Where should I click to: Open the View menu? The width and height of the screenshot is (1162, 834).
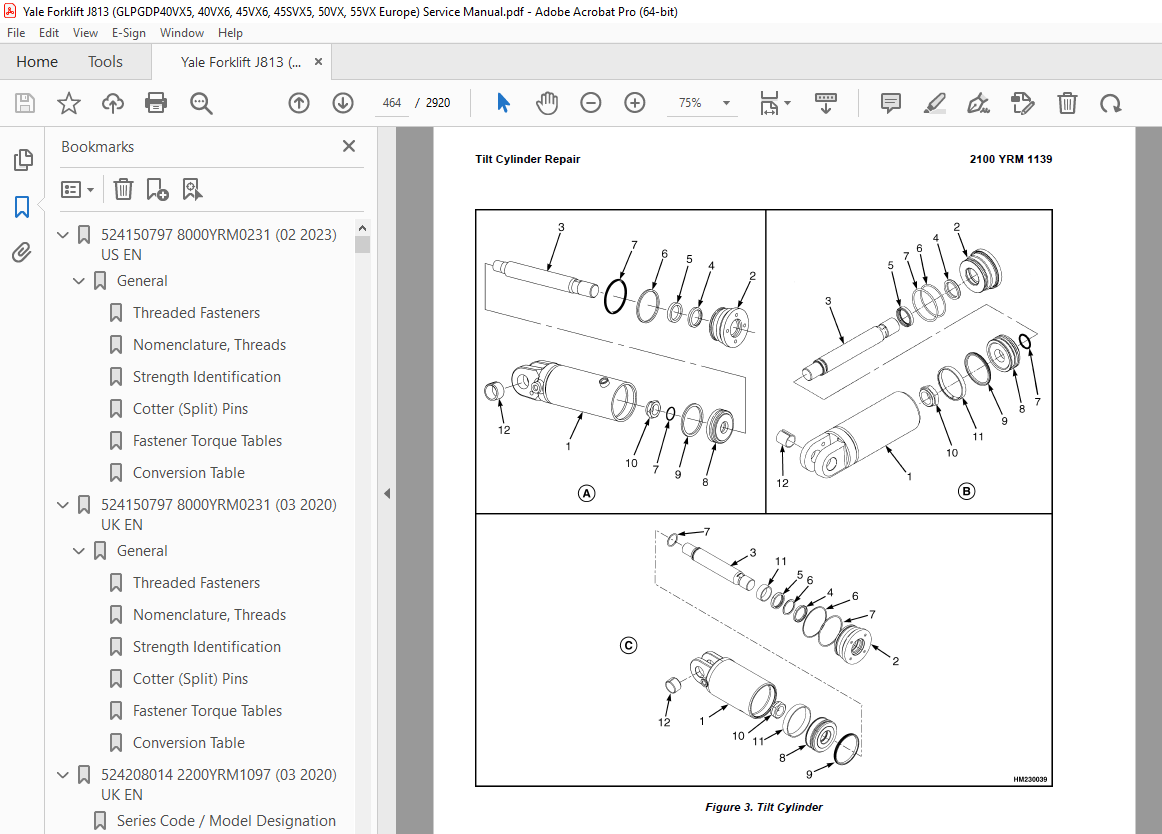coord(85,33)
